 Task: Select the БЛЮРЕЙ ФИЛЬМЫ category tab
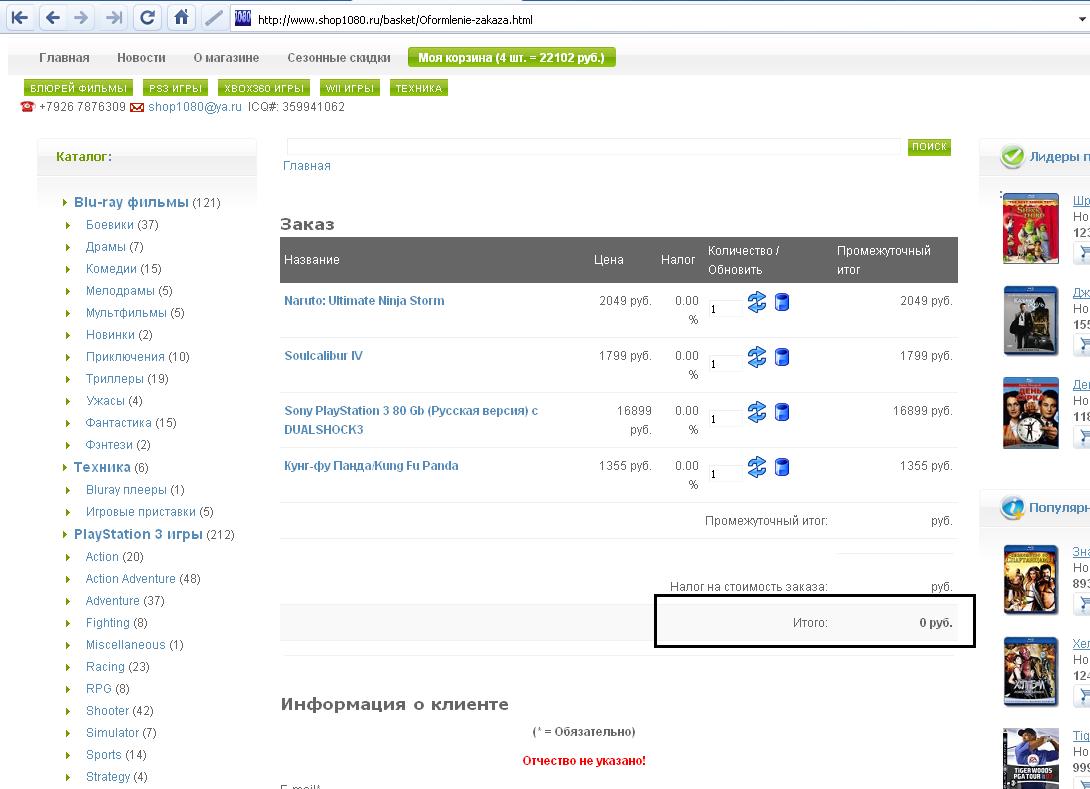[x=78, y=88]
